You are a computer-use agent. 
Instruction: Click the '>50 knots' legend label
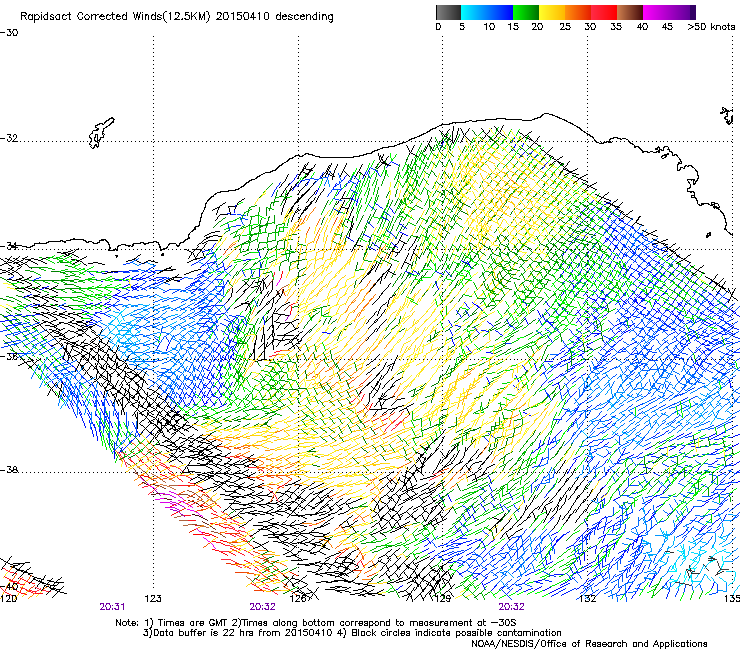click(711, 27)
